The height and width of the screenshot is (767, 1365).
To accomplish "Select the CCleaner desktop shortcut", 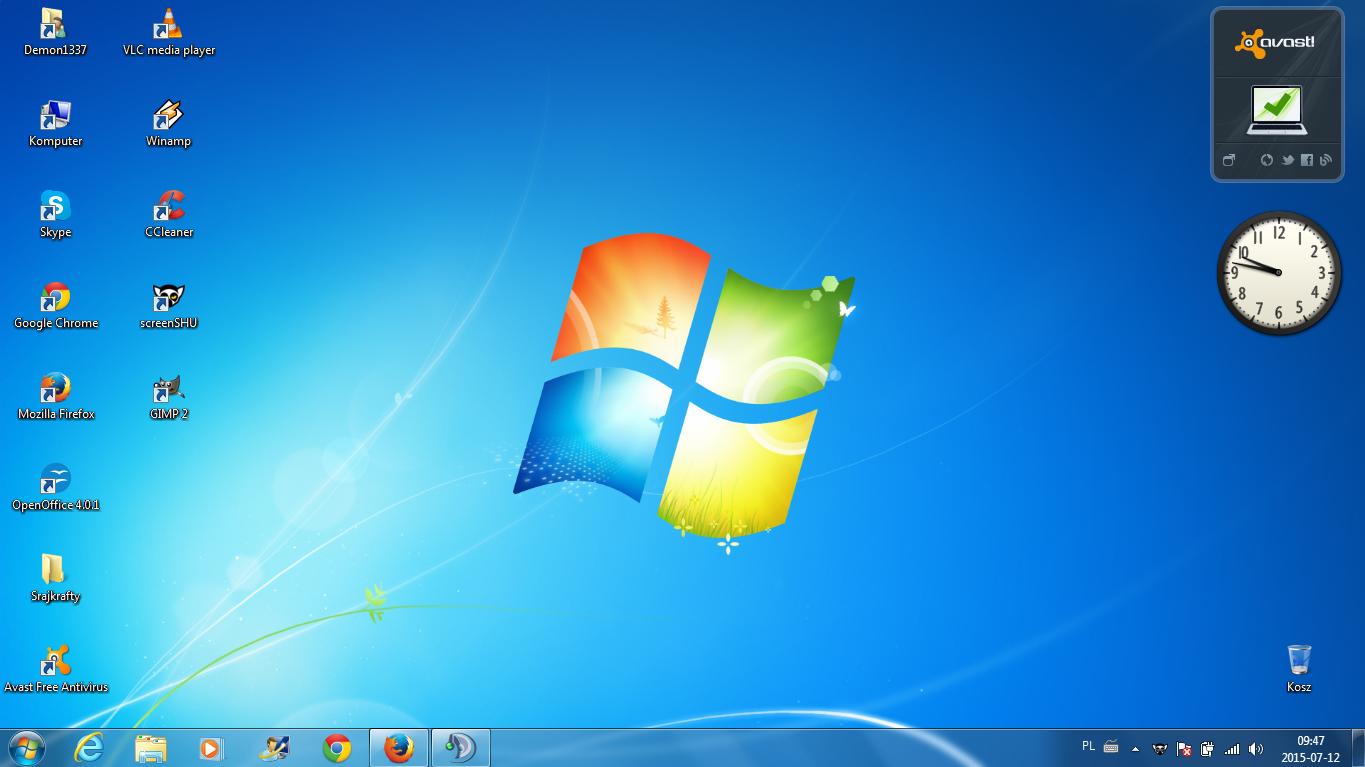I will [x=169, y=214].
